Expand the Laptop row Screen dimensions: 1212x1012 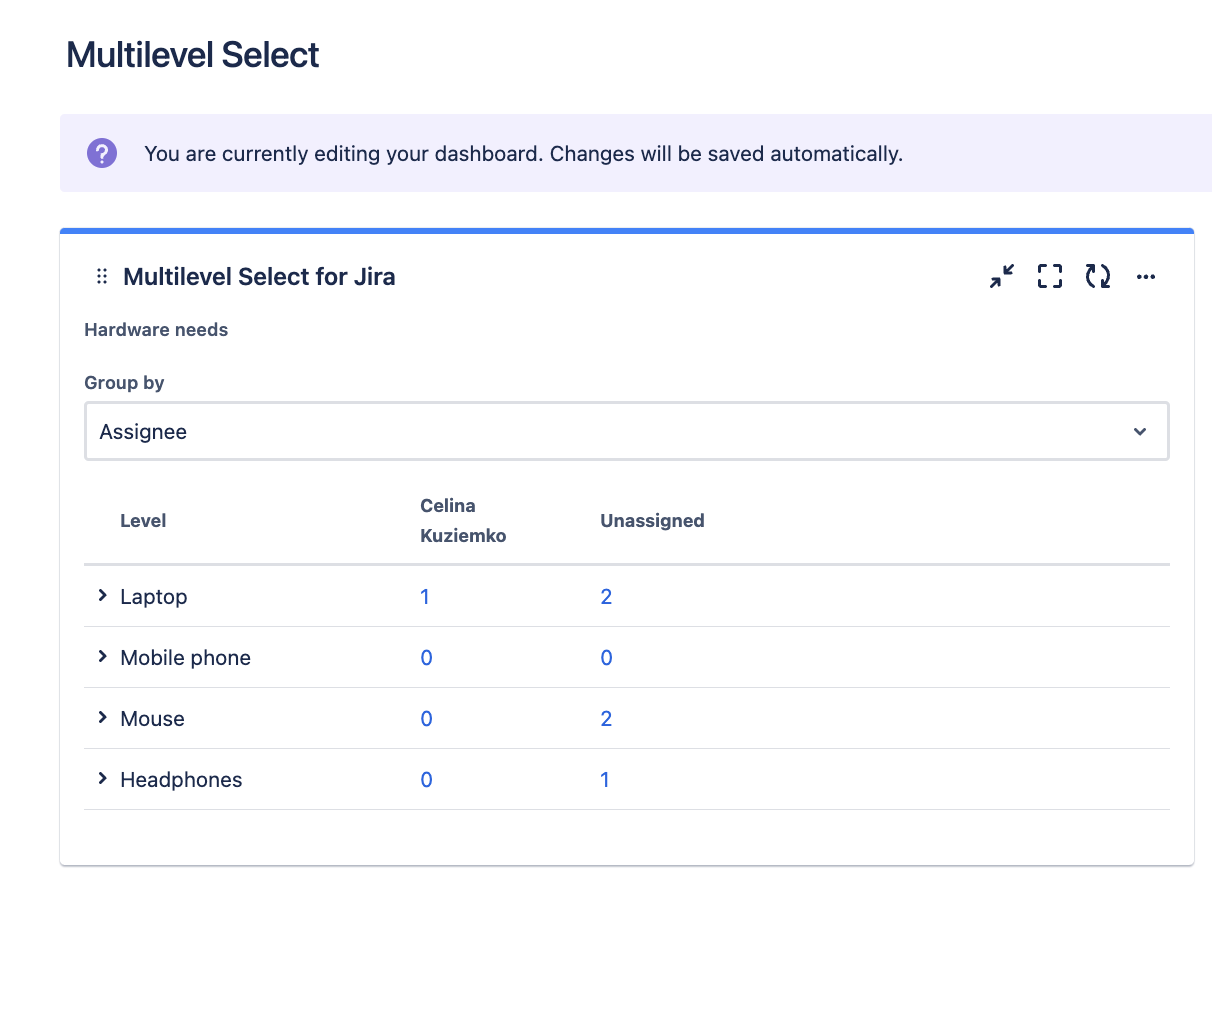tap(102, 595)
